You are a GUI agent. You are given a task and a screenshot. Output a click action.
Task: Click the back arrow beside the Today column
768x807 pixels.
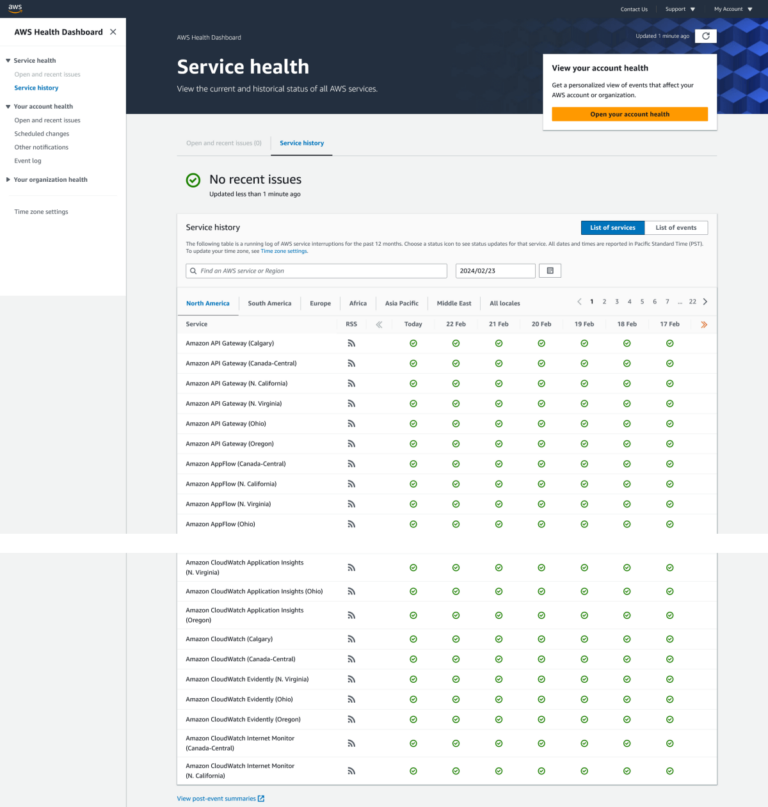coord(381,324)
